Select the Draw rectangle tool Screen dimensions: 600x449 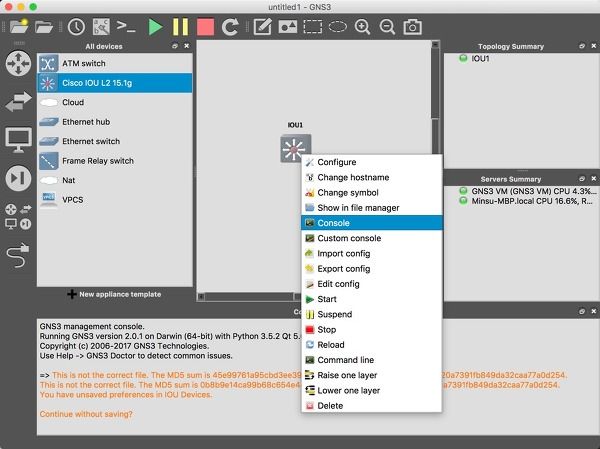[313, 27]
